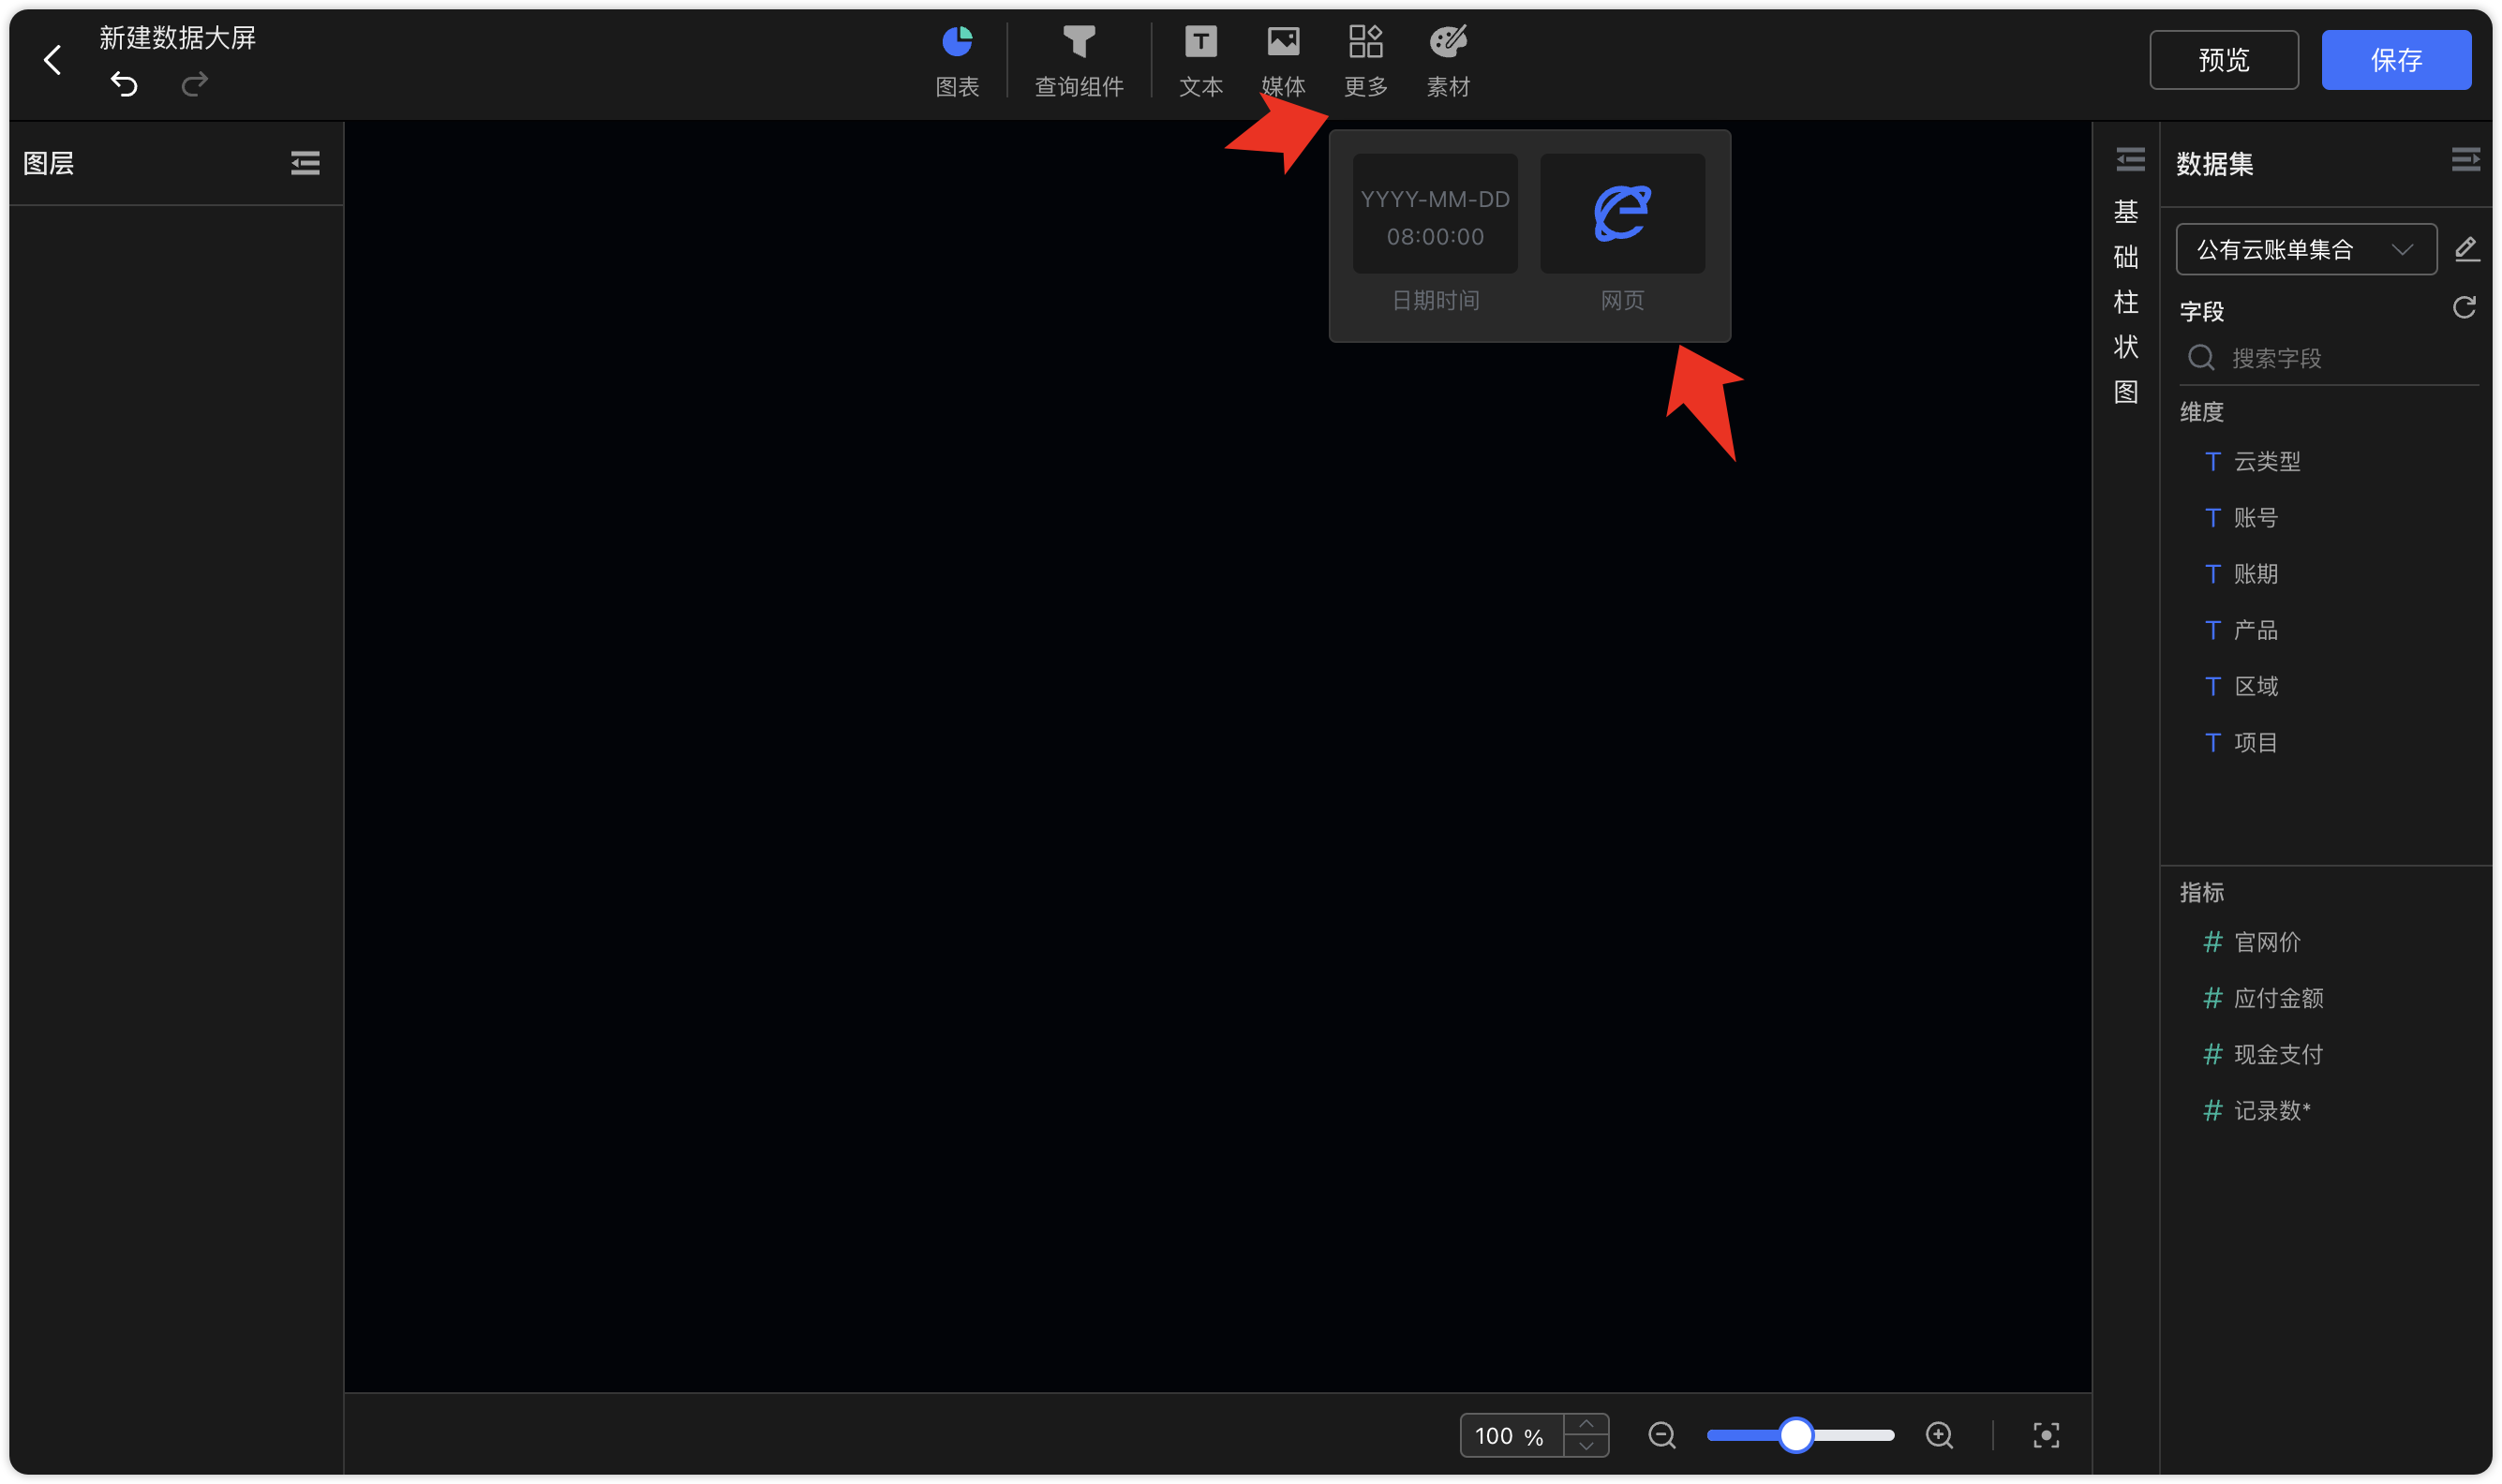The width and height of the screenshot is (2502, 1484).
Task: Open the 媒体 media menu
Action: point(1283,62)
